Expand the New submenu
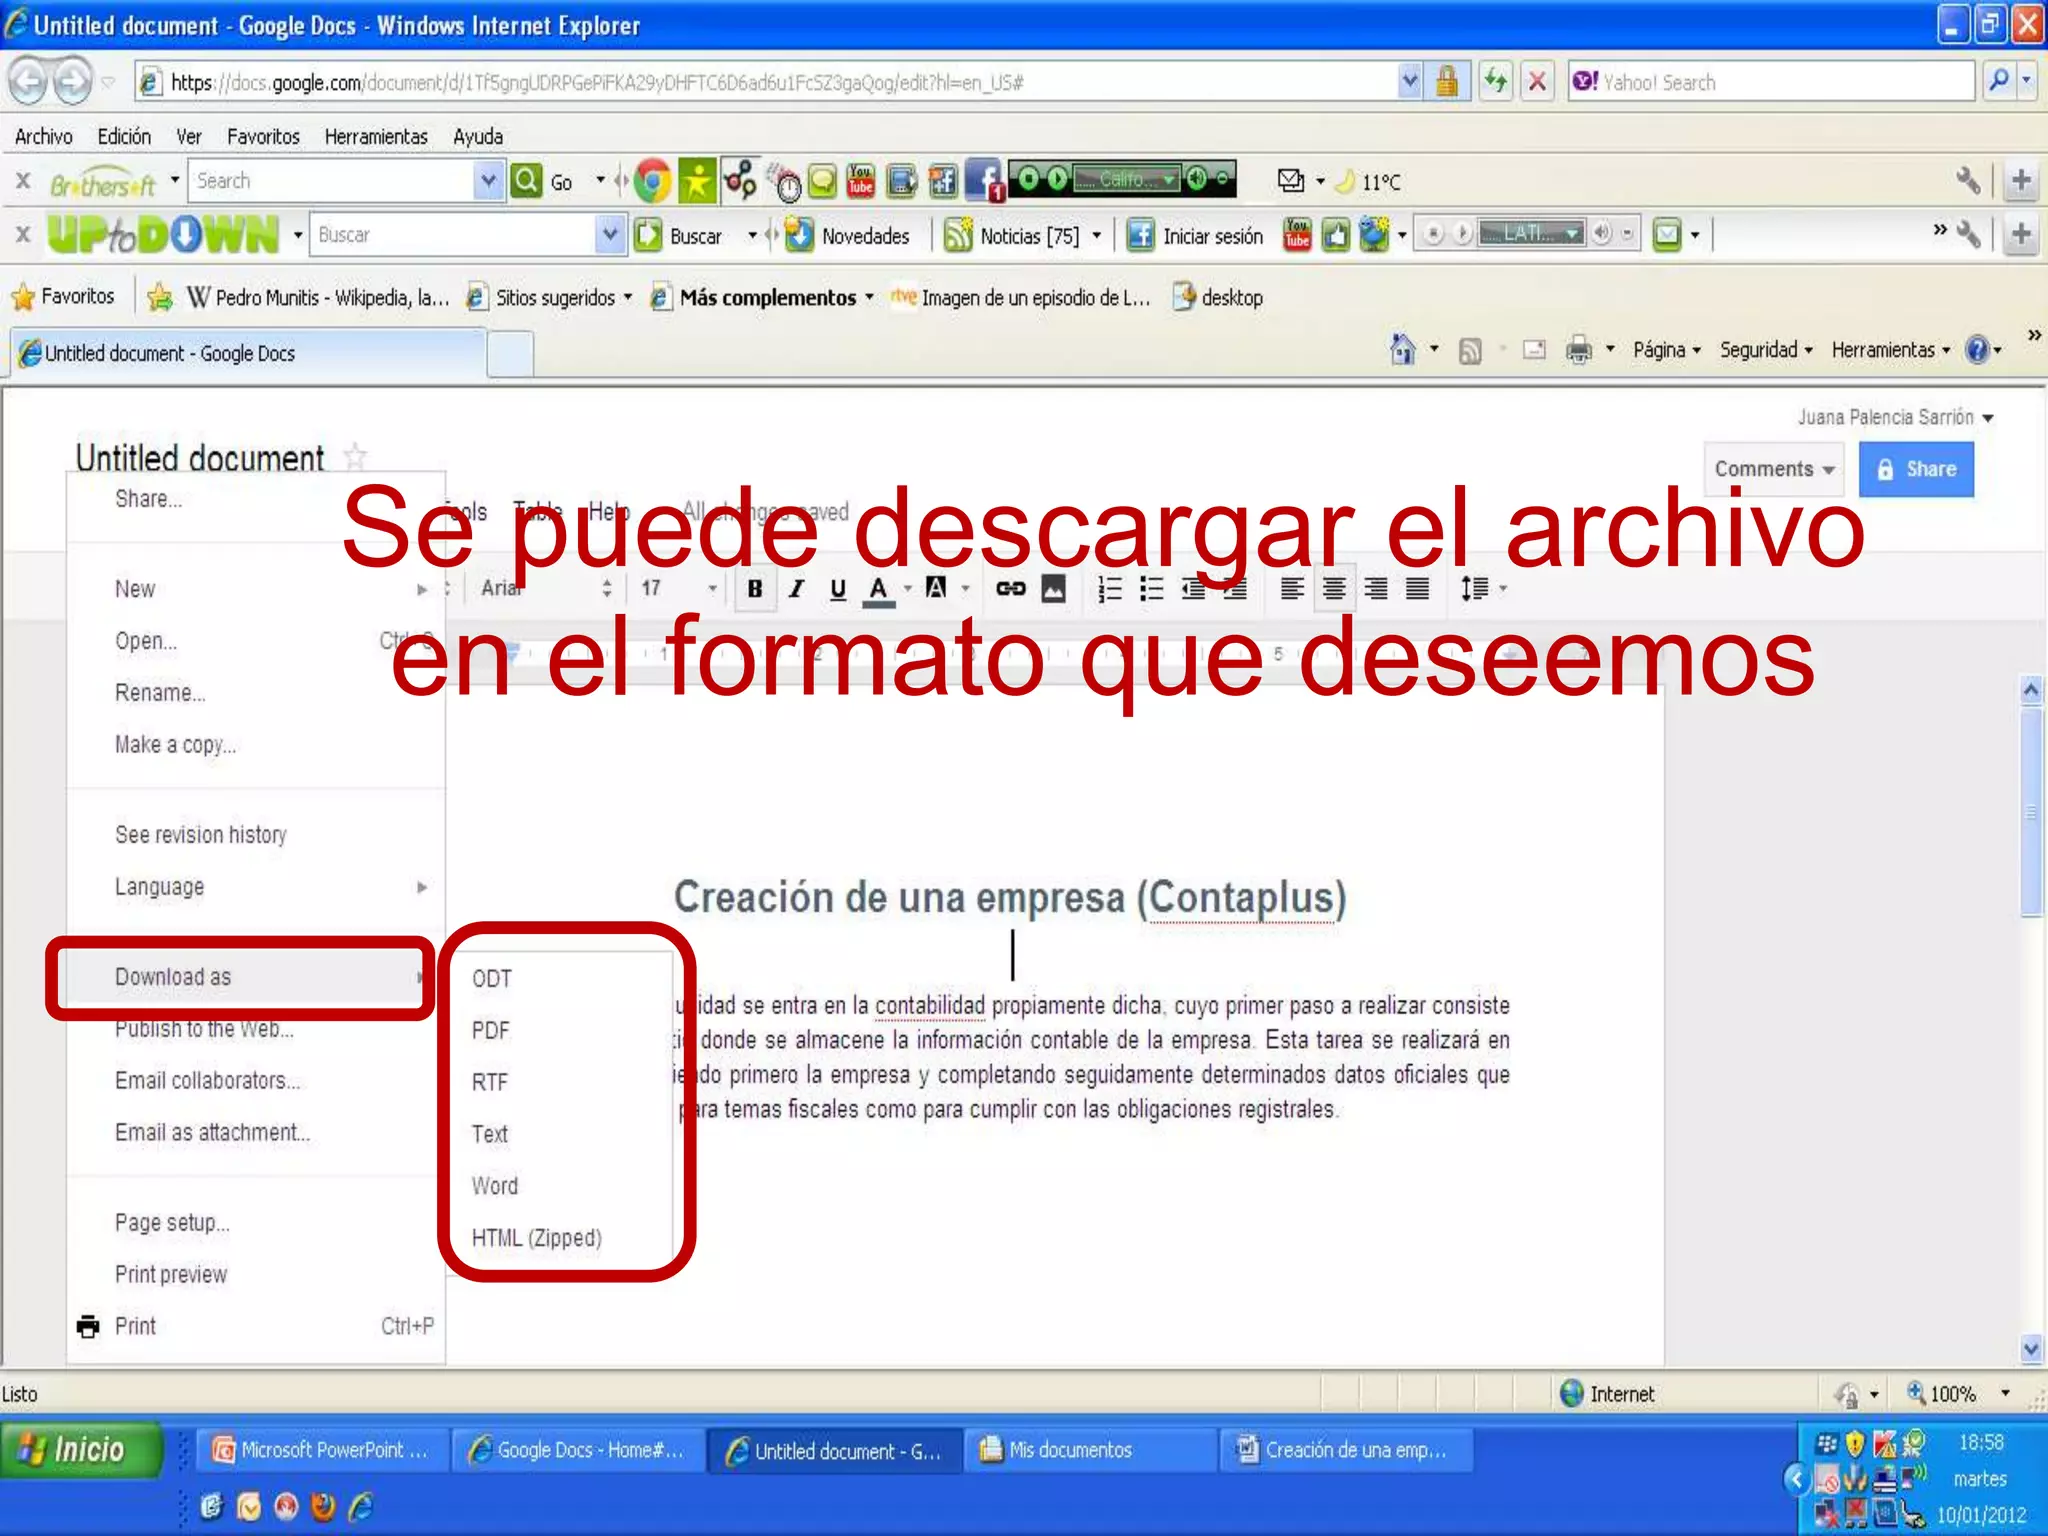Screen dimensions: 2048x1536 [256, 589]
